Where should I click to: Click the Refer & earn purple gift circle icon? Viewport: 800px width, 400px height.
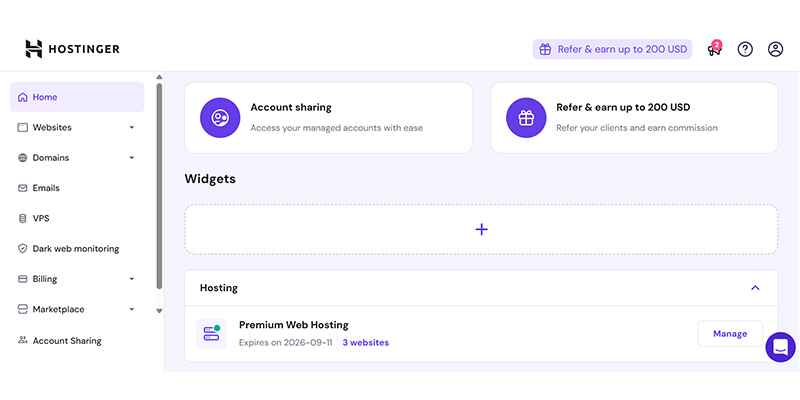[x=526, y=118]
